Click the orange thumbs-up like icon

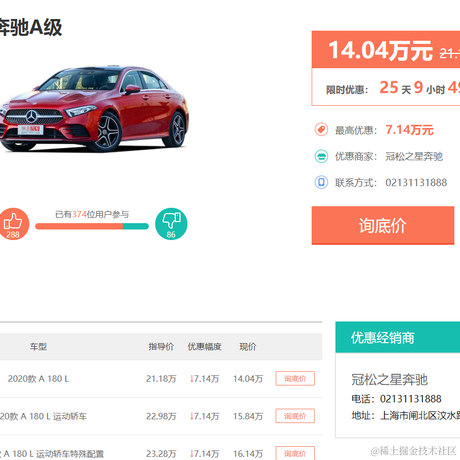click(x=13, y=224)
